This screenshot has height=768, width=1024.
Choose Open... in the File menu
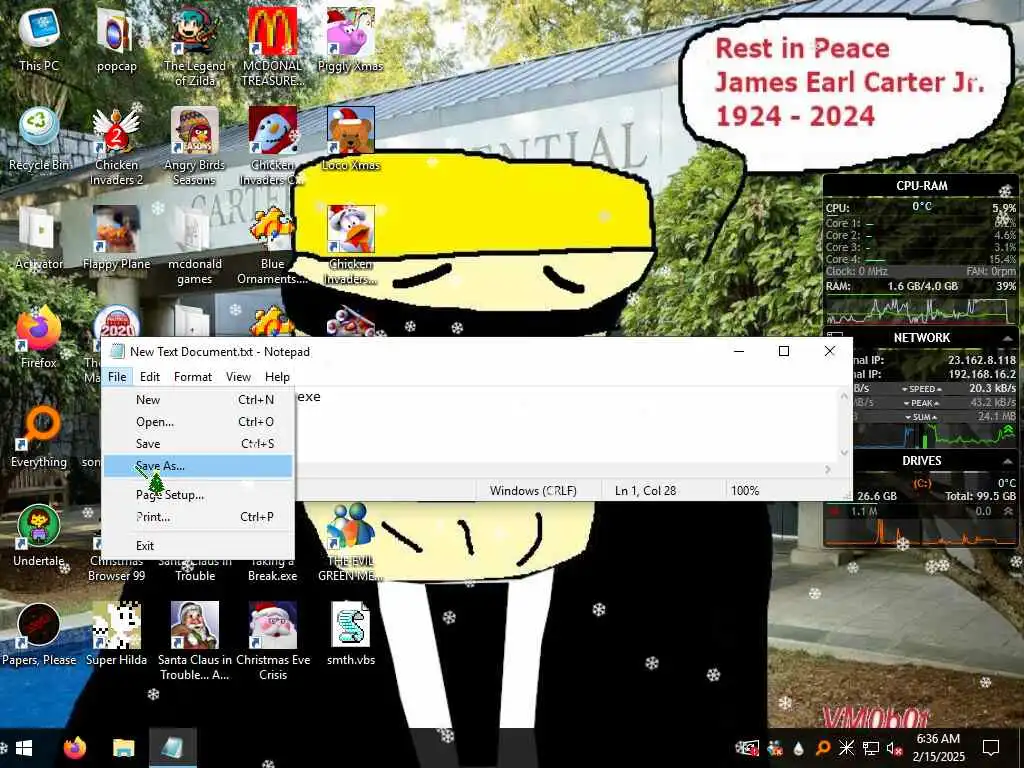[197, 422]
